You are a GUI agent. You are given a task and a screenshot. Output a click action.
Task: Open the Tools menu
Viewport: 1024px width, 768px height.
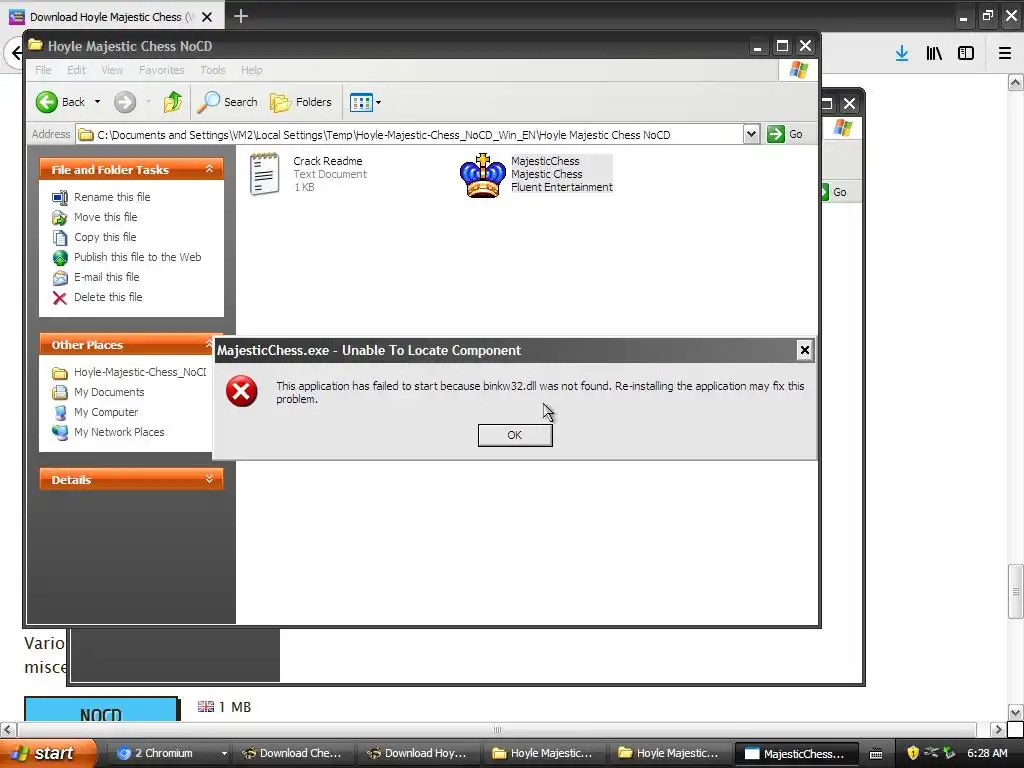pos(213,70)
